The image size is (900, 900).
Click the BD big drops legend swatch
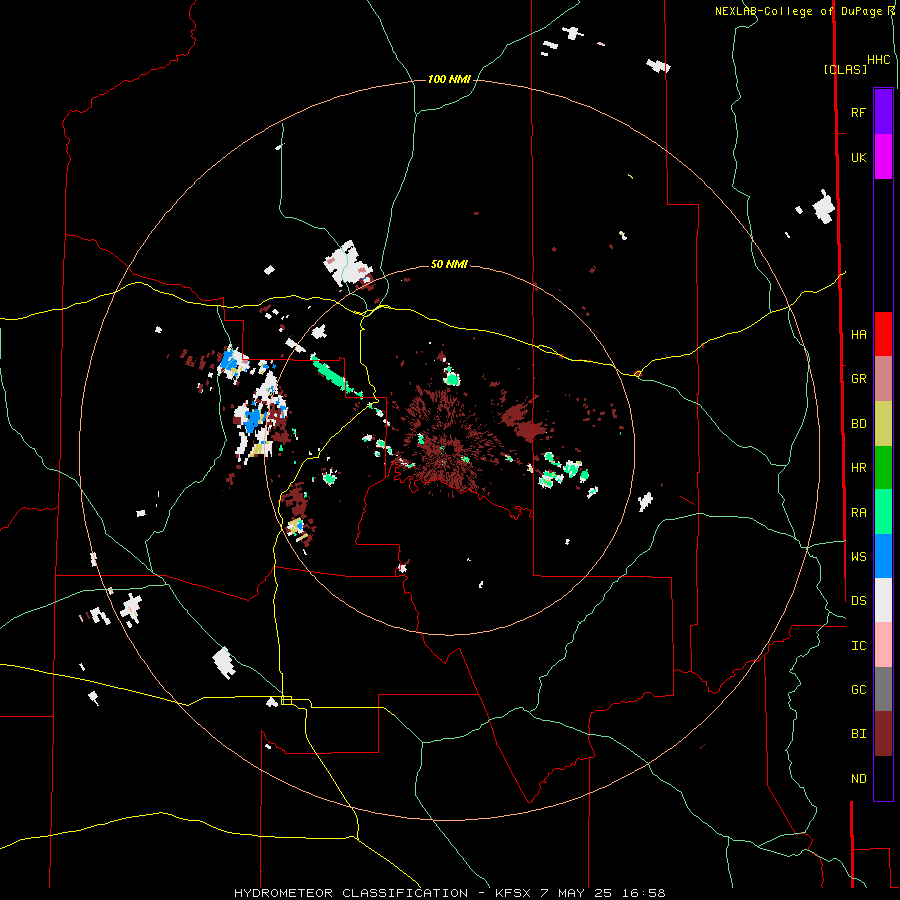[883, 424]
